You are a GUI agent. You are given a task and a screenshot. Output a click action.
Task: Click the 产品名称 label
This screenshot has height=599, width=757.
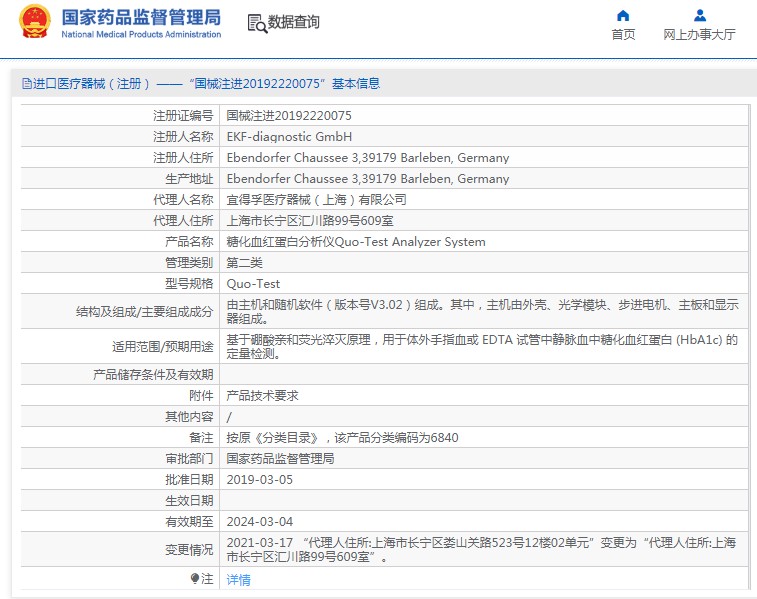point(189,242)
